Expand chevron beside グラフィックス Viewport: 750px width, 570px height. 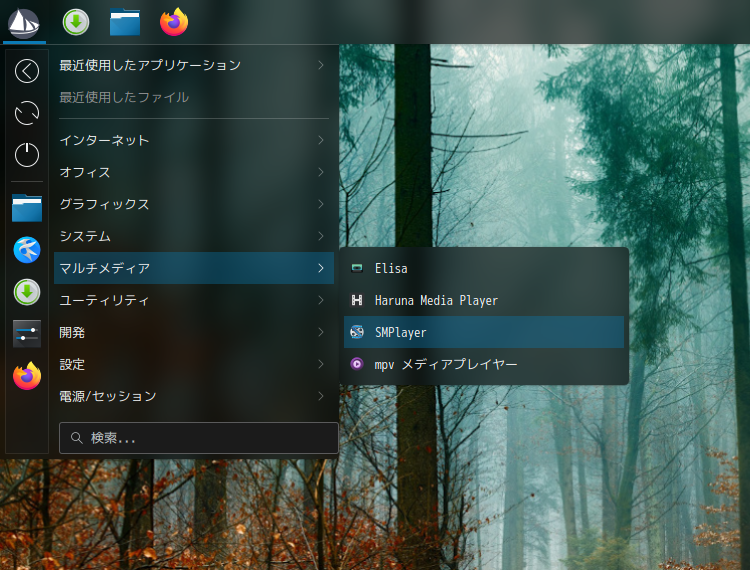pyautogui.click(x=321, y=204)
